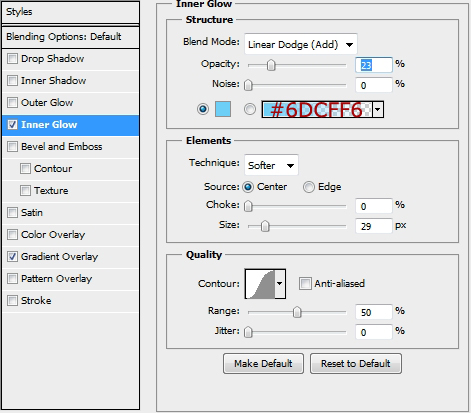Select the gradient radio button
This screenshot has width=471, height=413.
click(250, 109)
